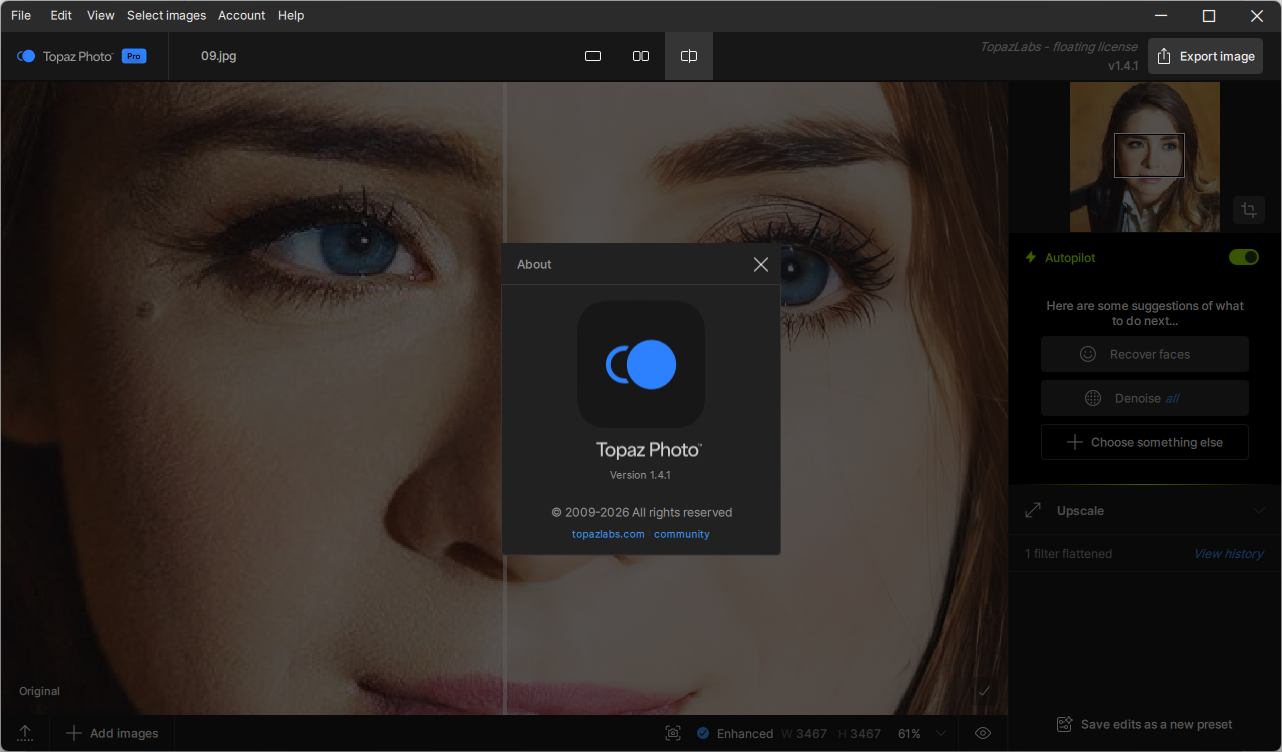Open the Help menu
1282x752 pixels.
point(291,15)
